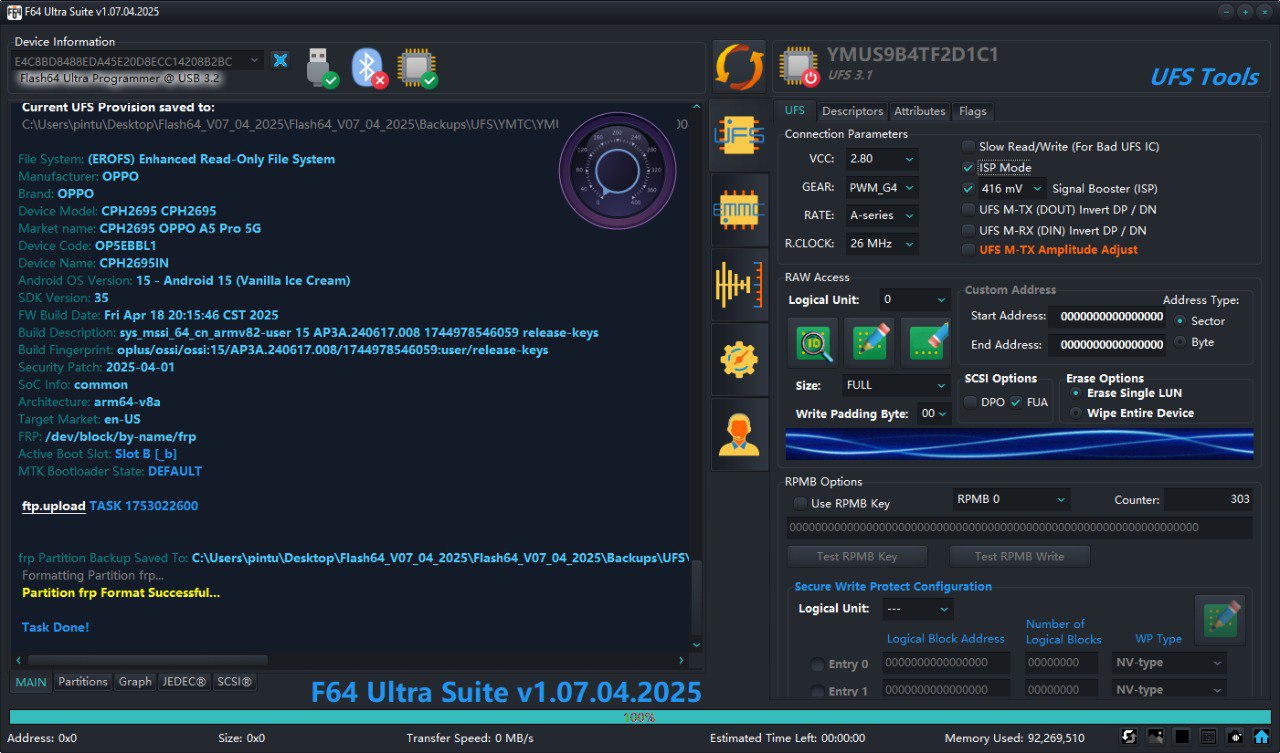Switch to the SCSI log tab
The height and width of the screenshot is (753, 1280).
pos(235,682)
